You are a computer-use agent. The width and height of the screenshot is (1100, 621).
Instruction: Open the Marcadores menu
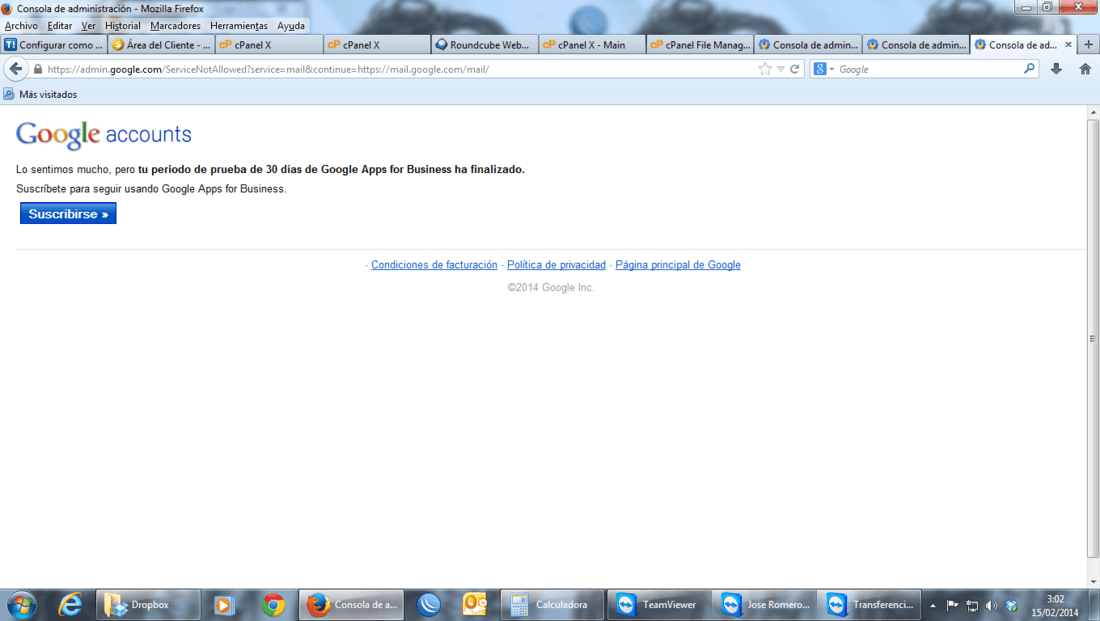point(175,25)
